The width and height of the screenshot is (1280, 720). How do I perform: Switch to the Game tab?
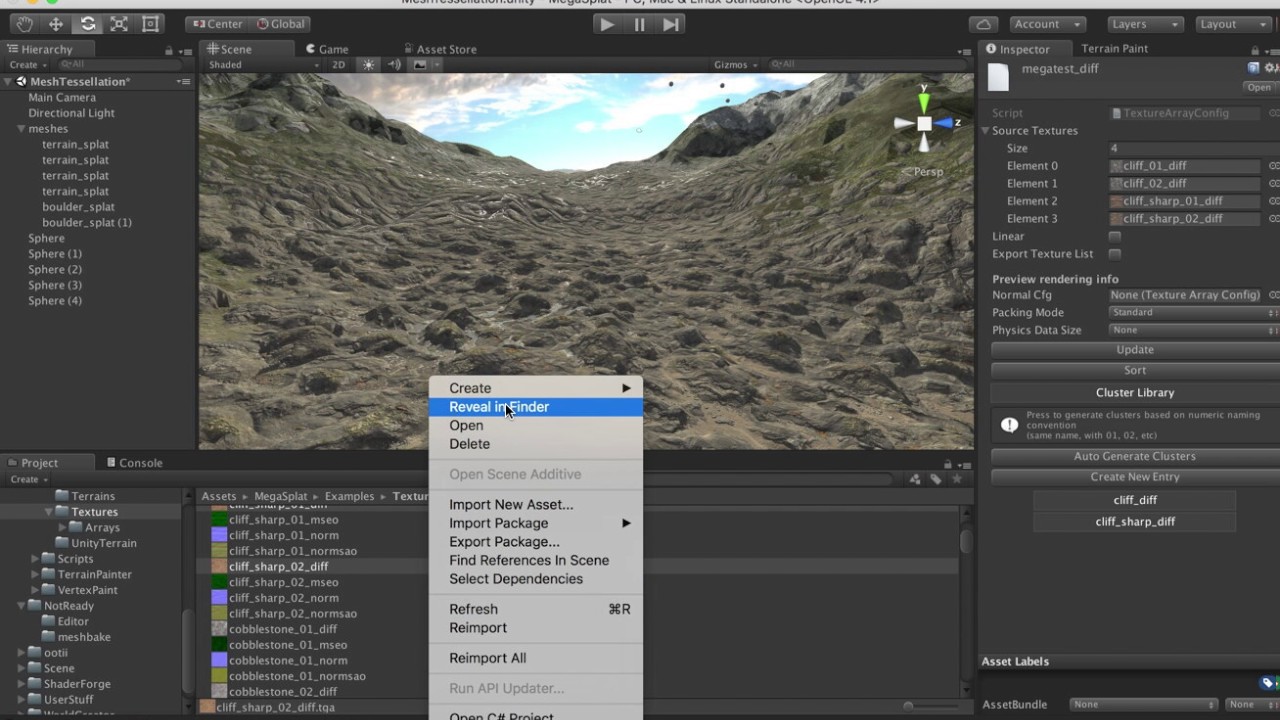coord(326,49)
